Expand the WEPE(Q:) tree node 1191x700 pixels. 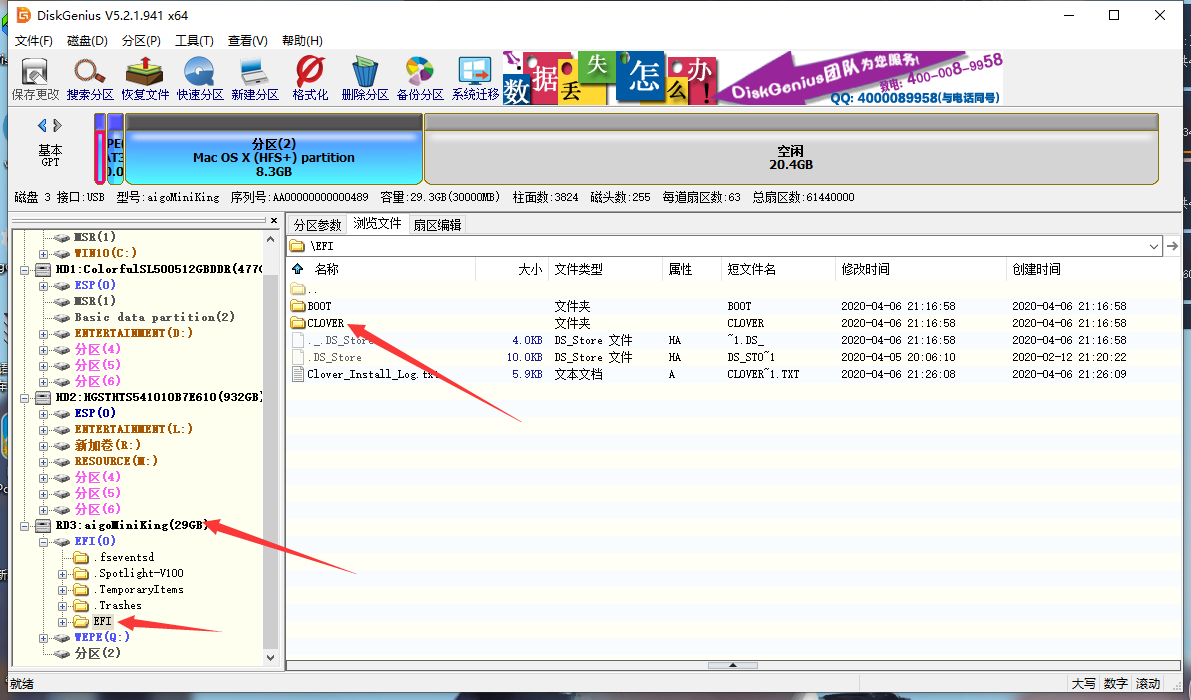click(43, 638)
